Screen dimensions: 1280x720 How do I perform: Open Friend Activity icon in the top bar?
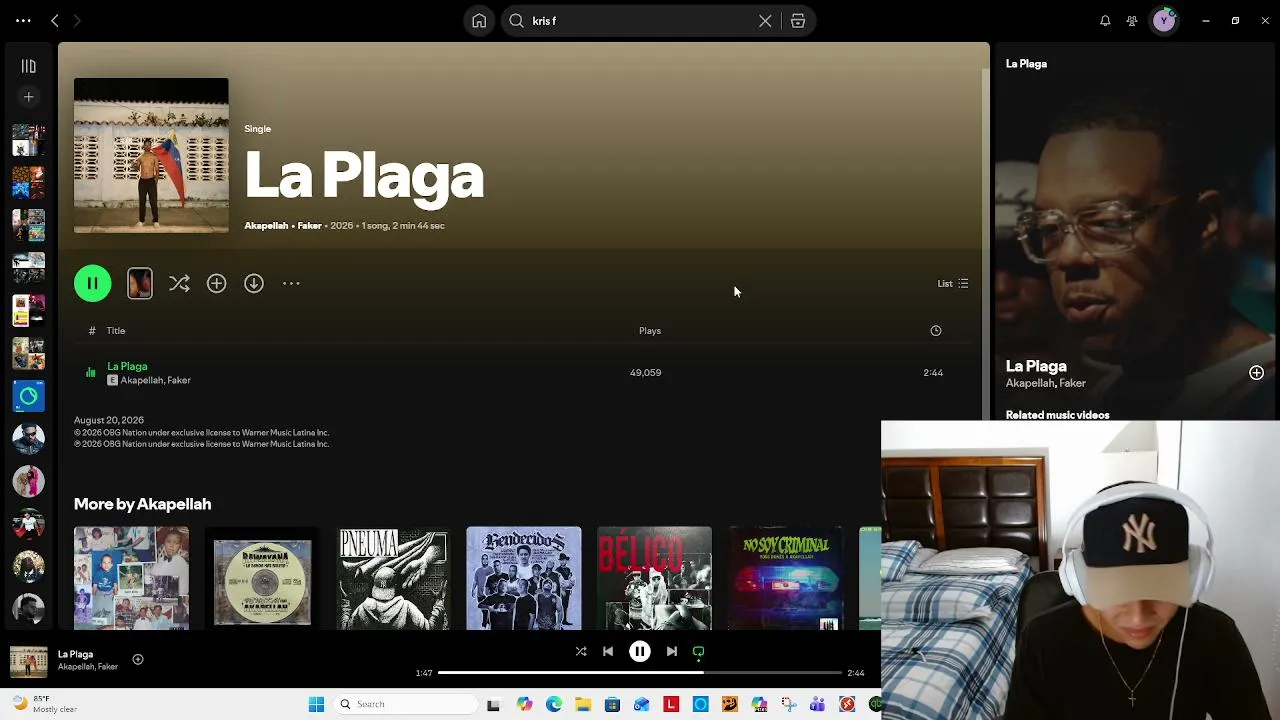[1132, 21]
